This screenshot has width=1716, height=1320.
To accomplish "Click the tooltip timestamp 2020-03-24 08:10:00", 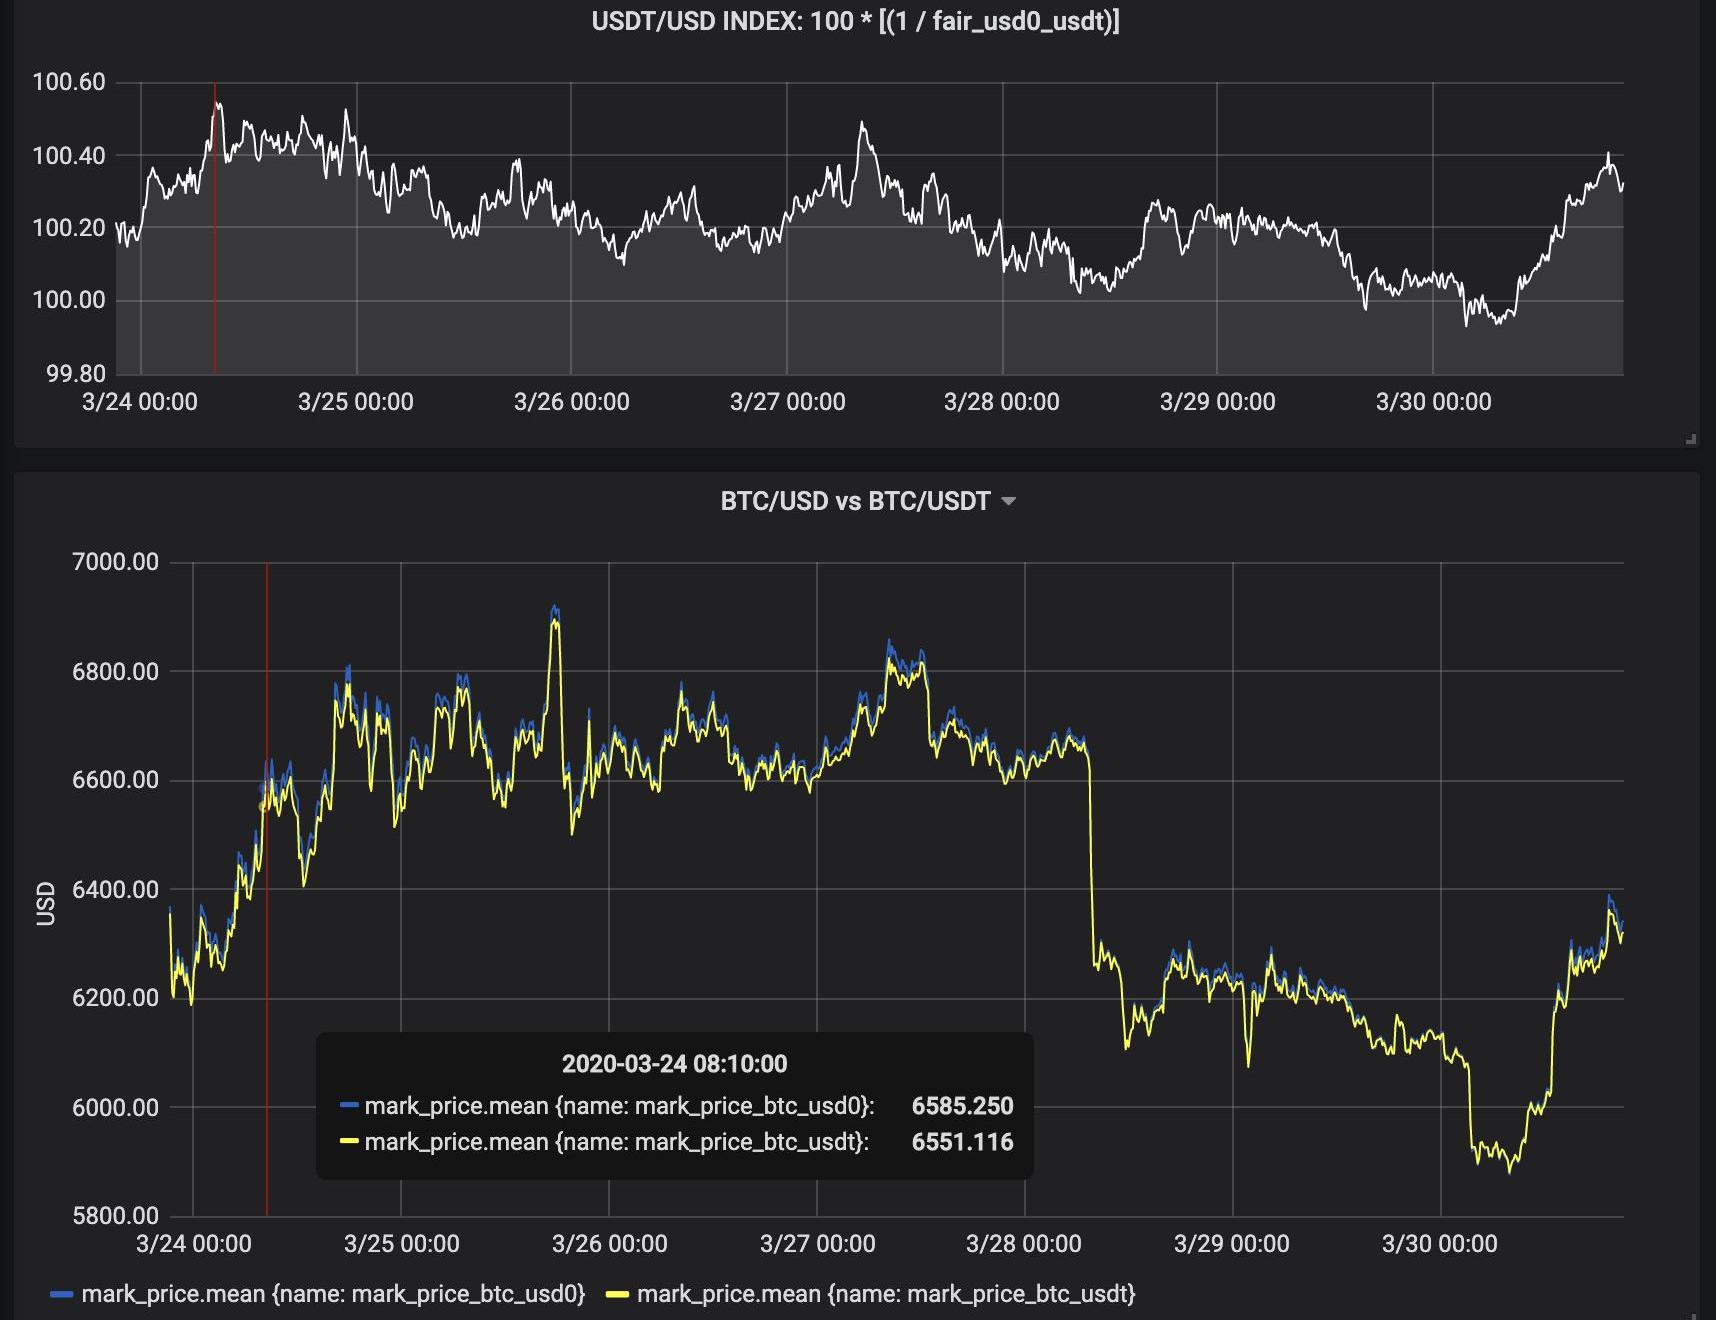I will 674,1064.
